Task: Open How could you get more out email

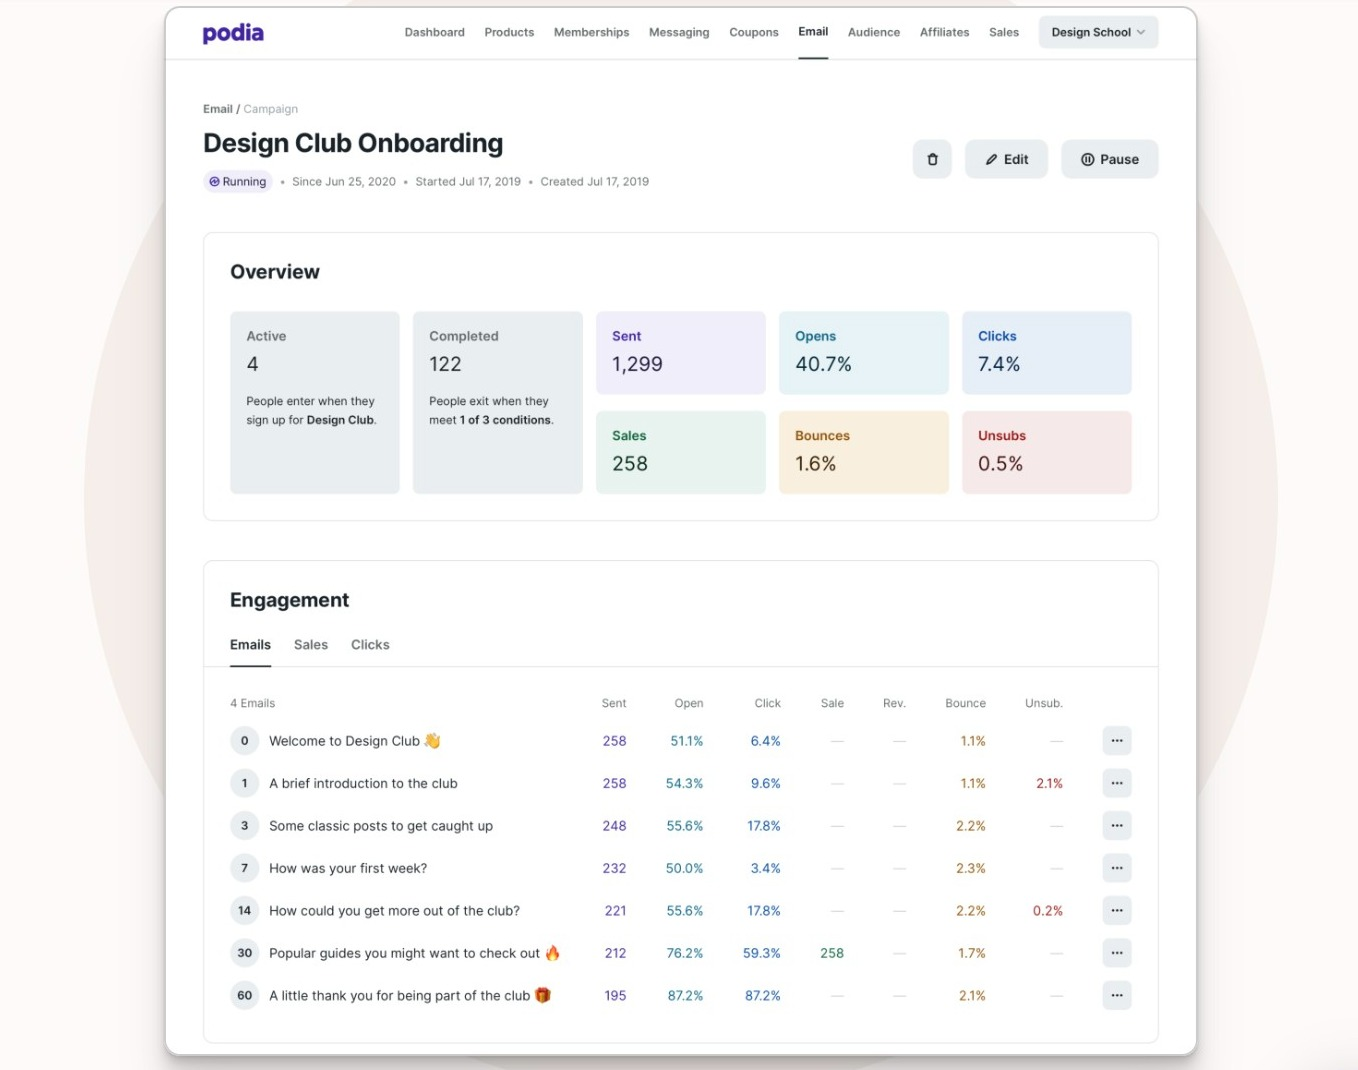Action: pos(394,911)
